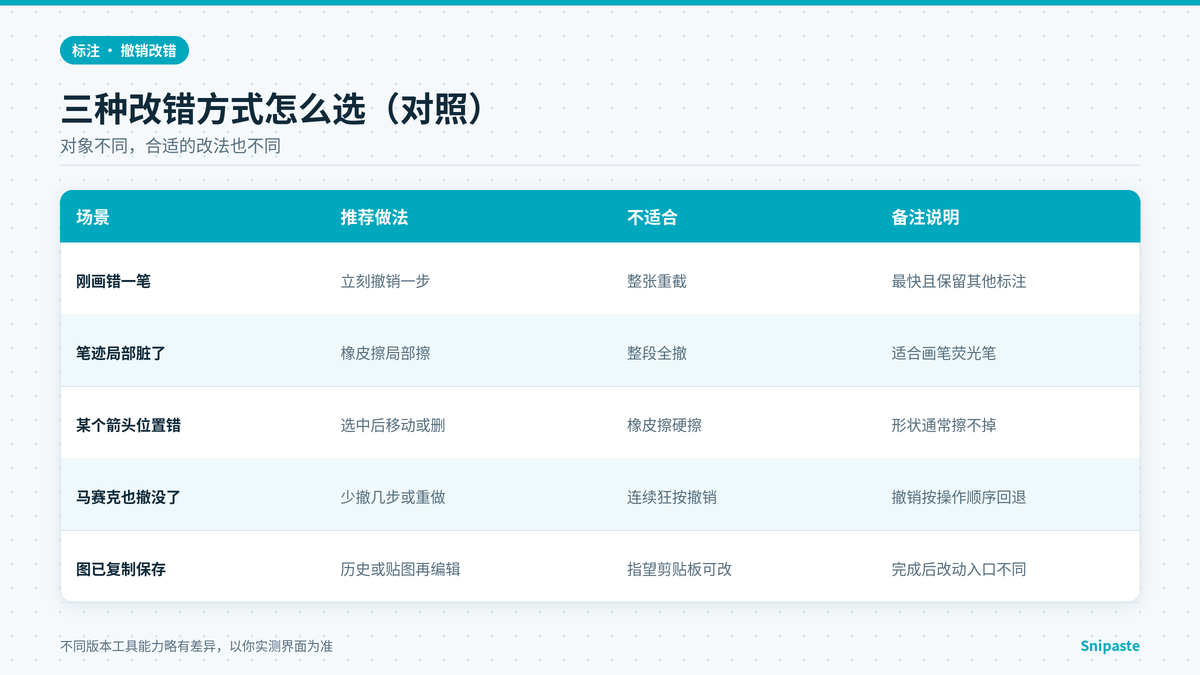Click the cell 指望剪贴板可改
The height and width of the screenshot is (675, 1200).
pos(679,569)
